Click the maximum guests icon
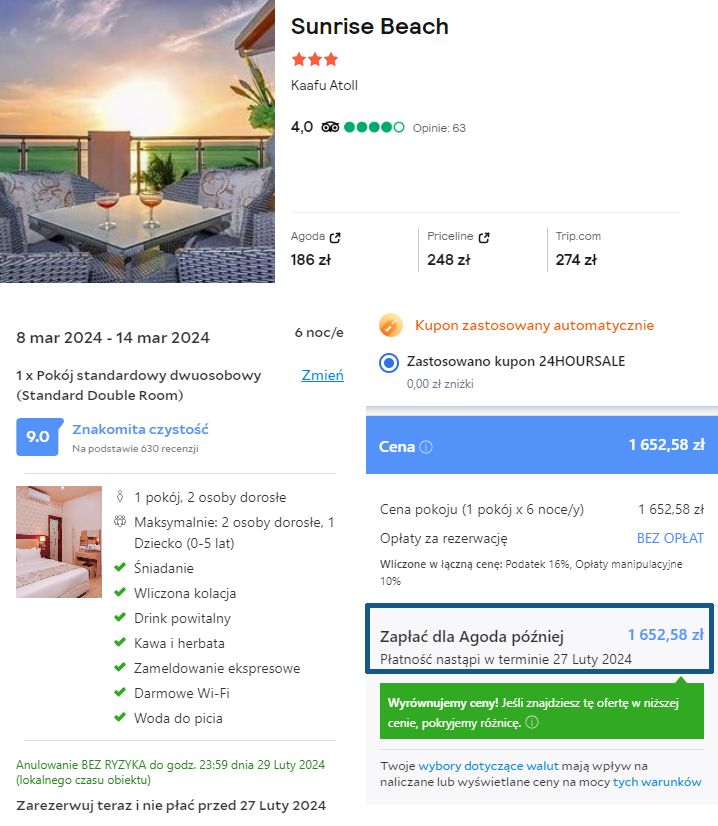Screen dimensions: 718x826 [120, 522]
